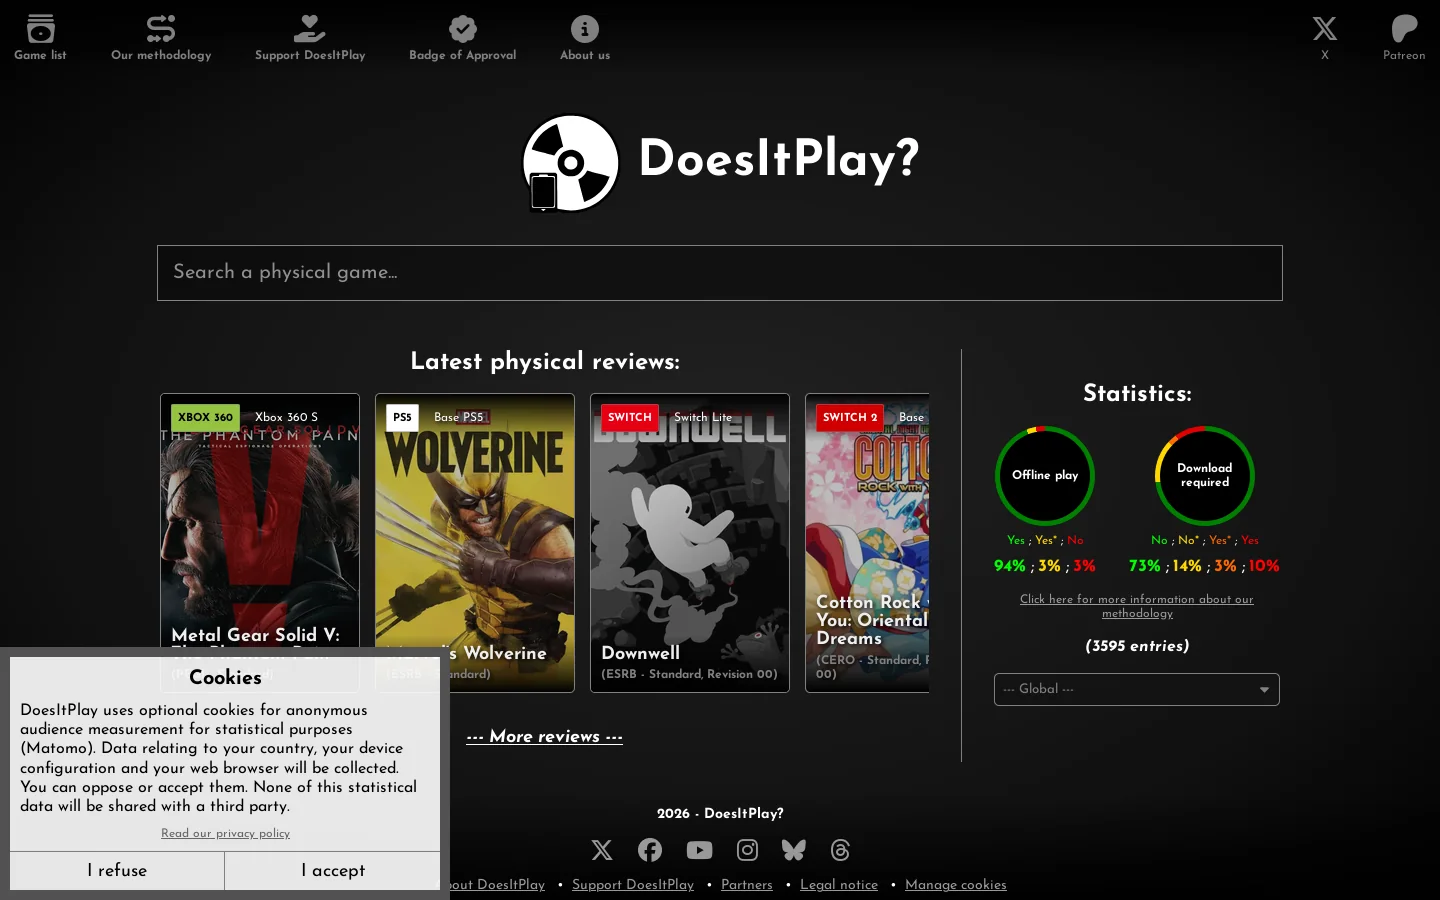Screen dimensions: 1440x900
Task: Click the More reviews link
Action: tap(544, 737)
